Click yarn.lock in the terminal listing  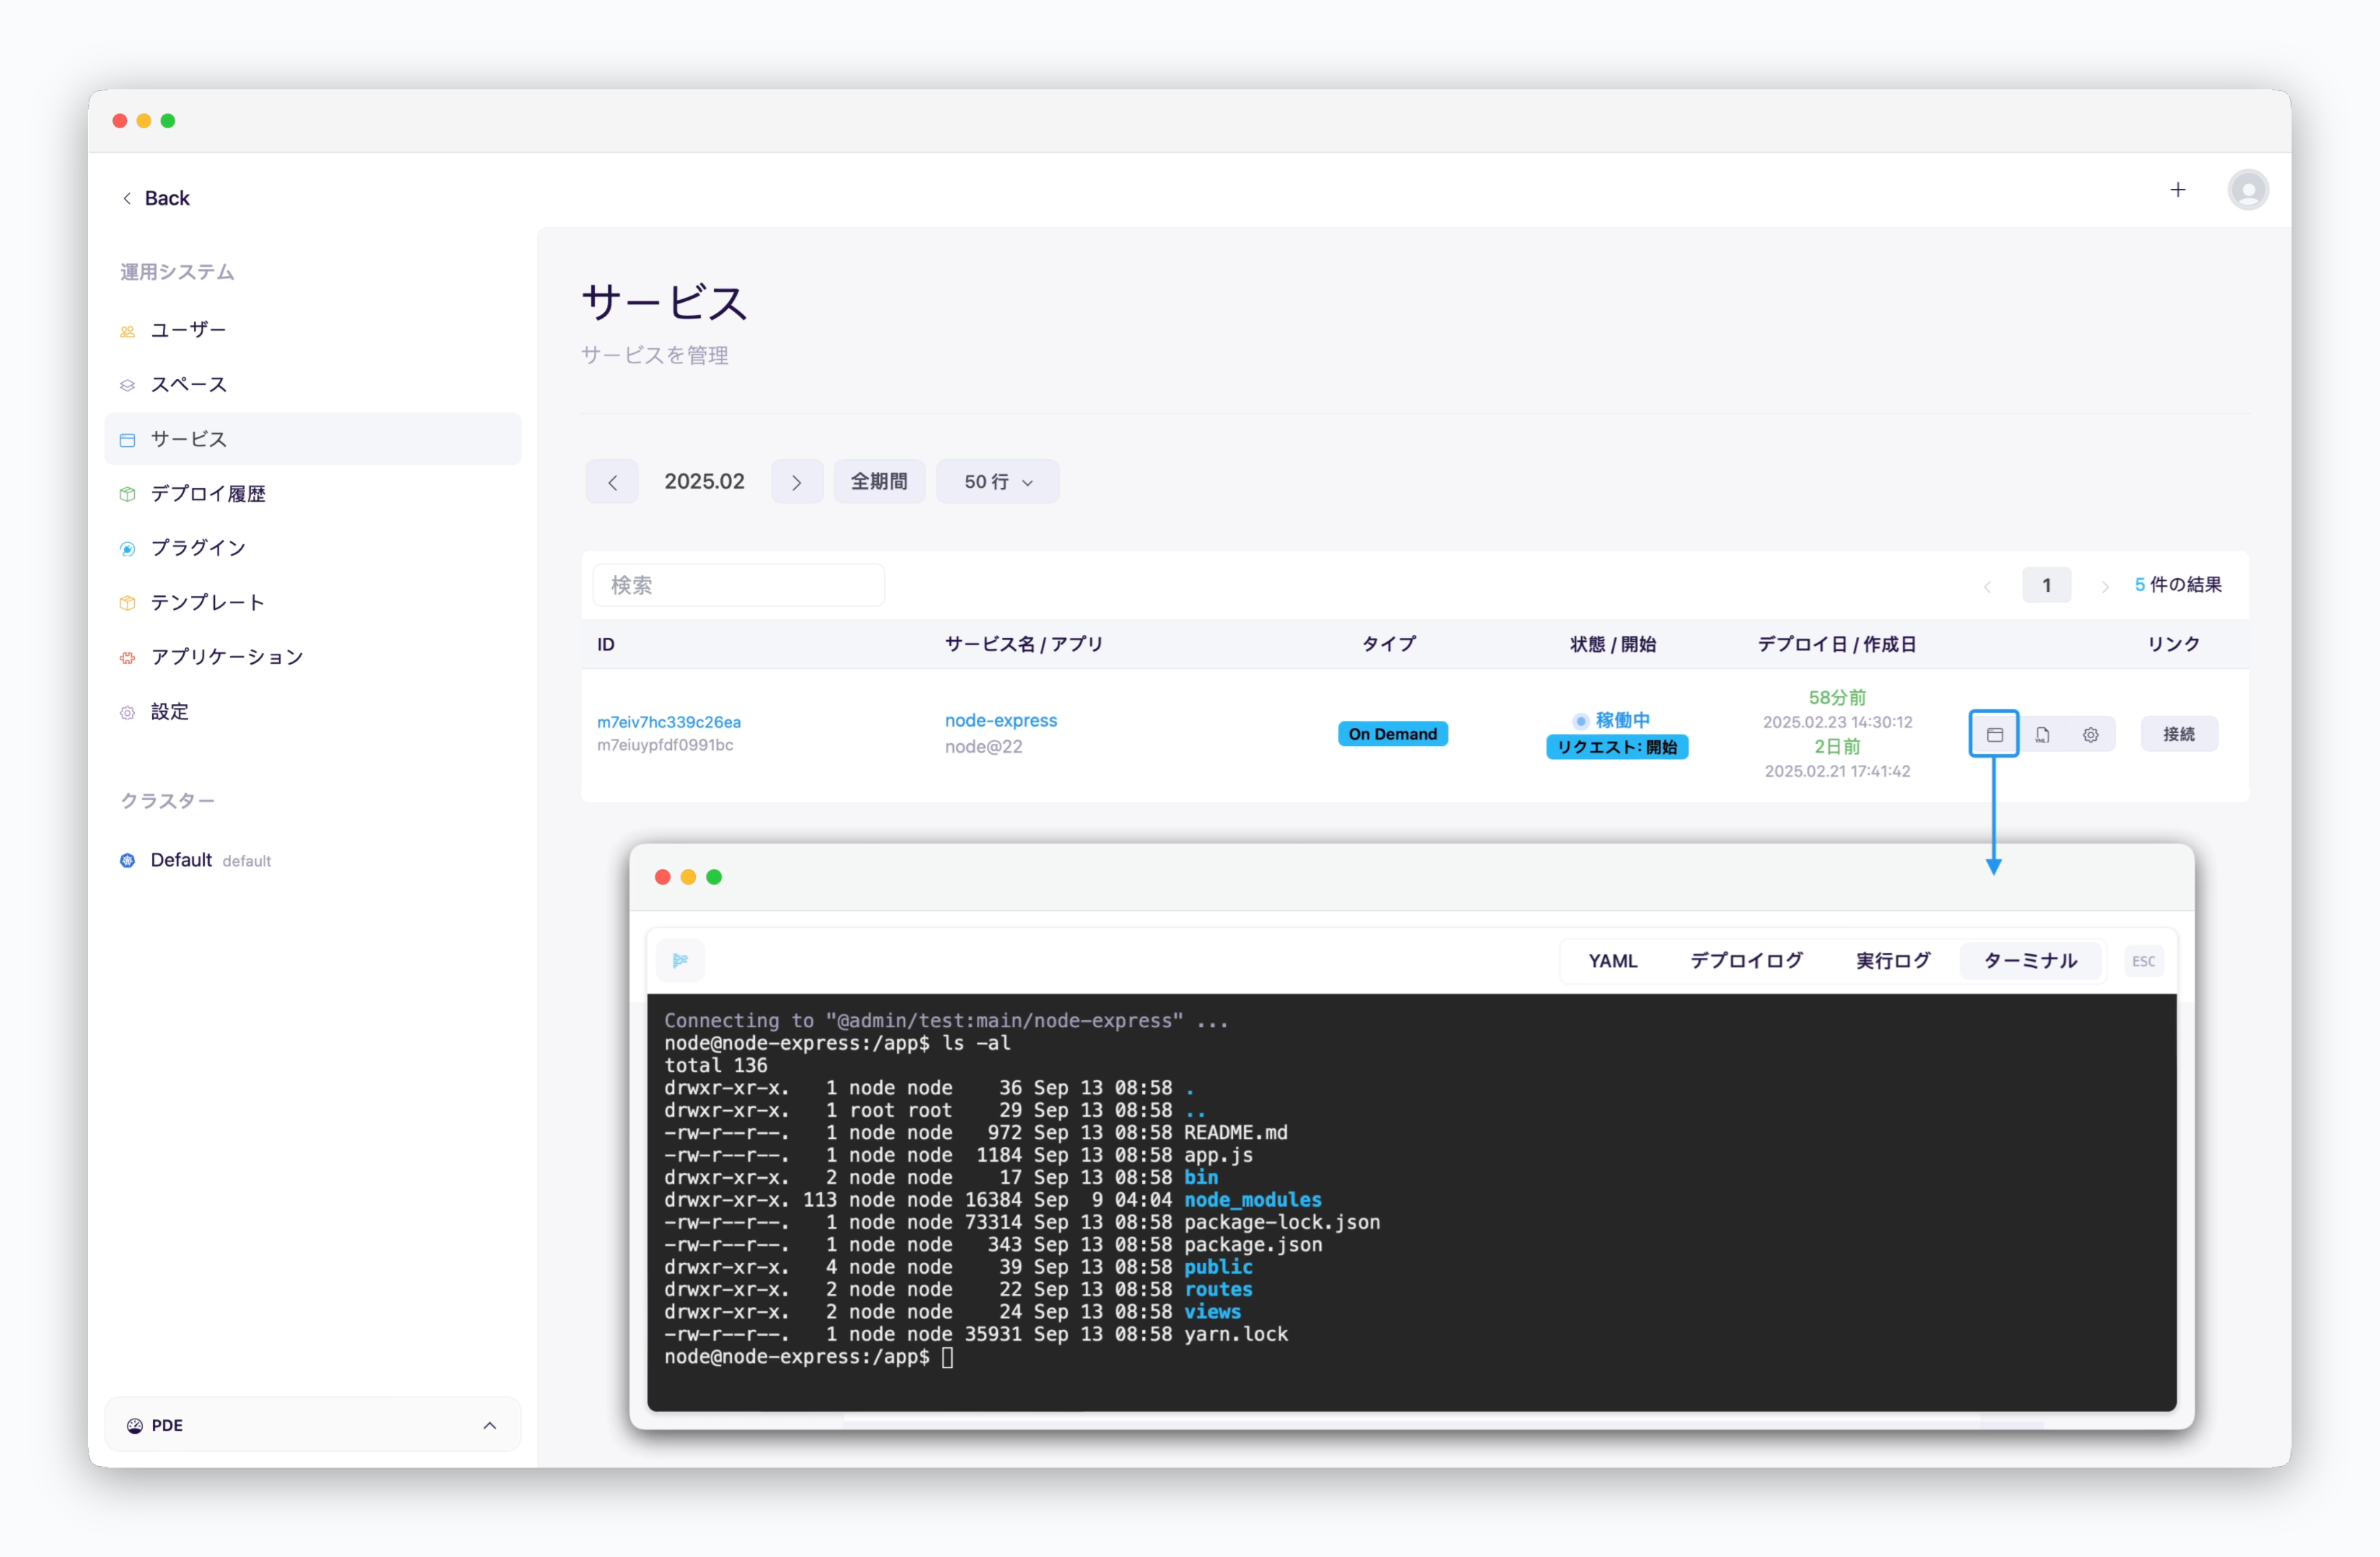pyautogui.click(x=1236, y=1335)
